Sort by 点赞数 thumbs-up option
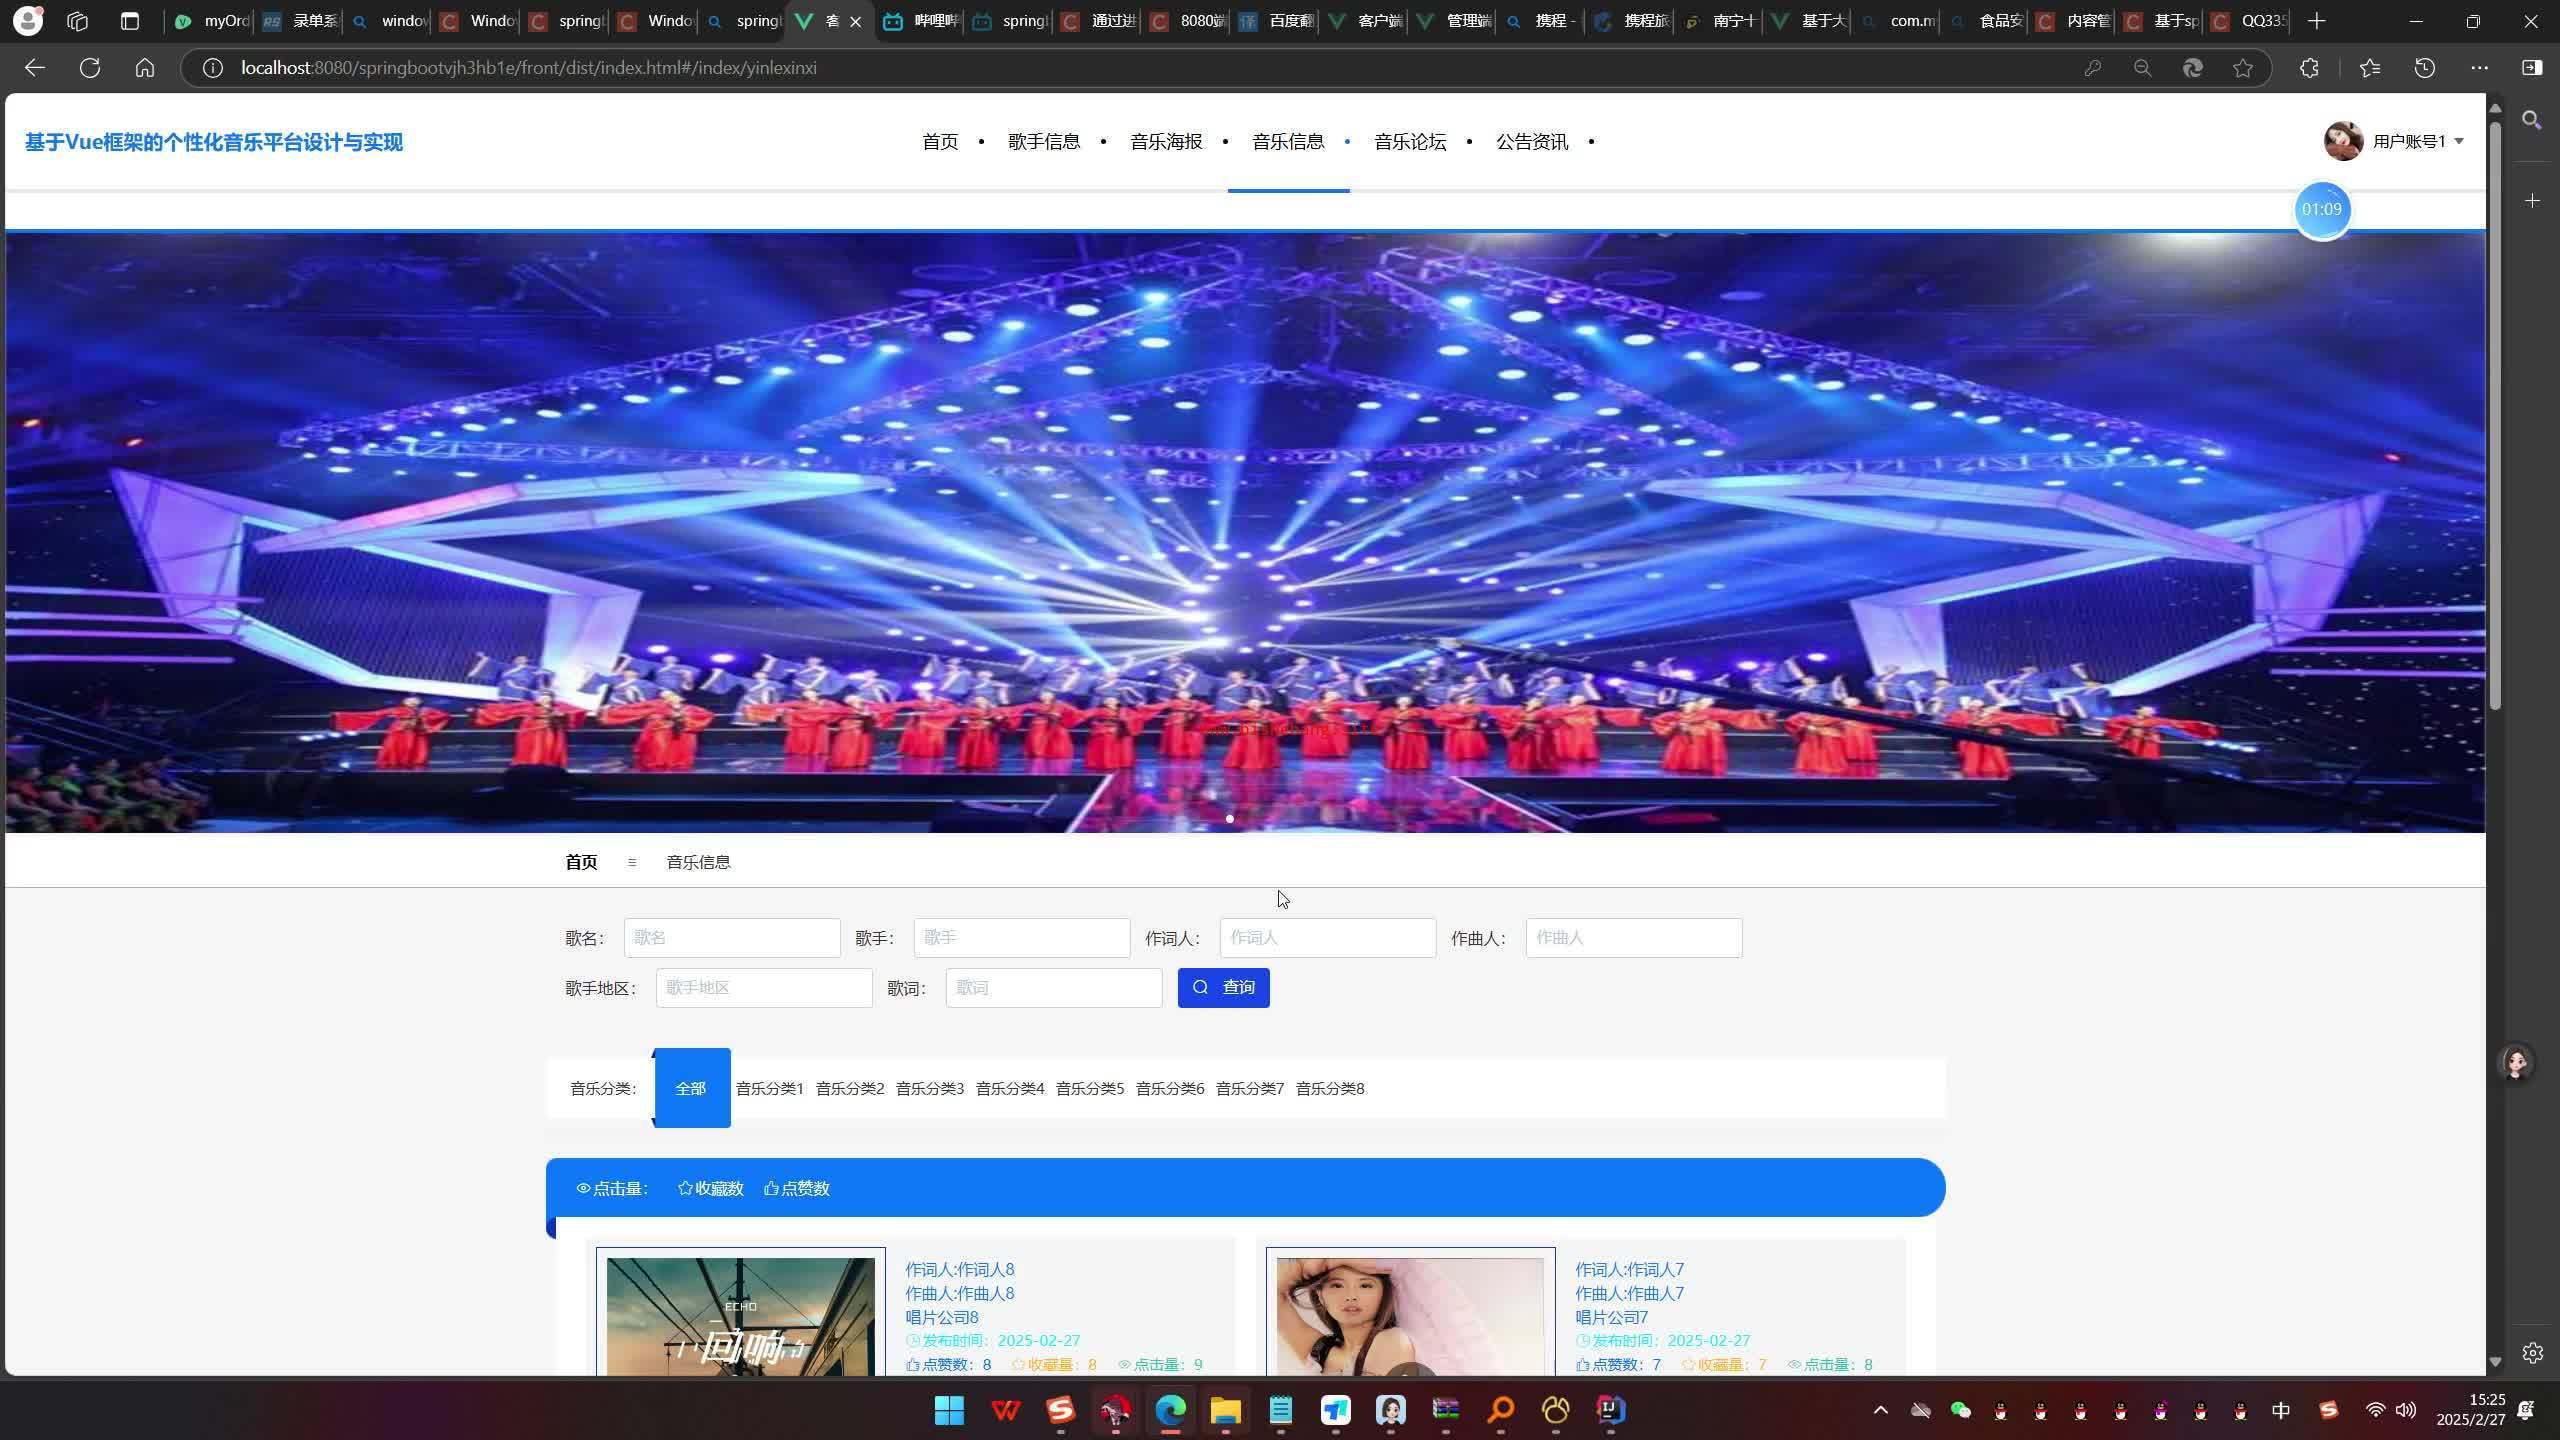Screen dimensions: 2560x1440 tap(797, 1188)
